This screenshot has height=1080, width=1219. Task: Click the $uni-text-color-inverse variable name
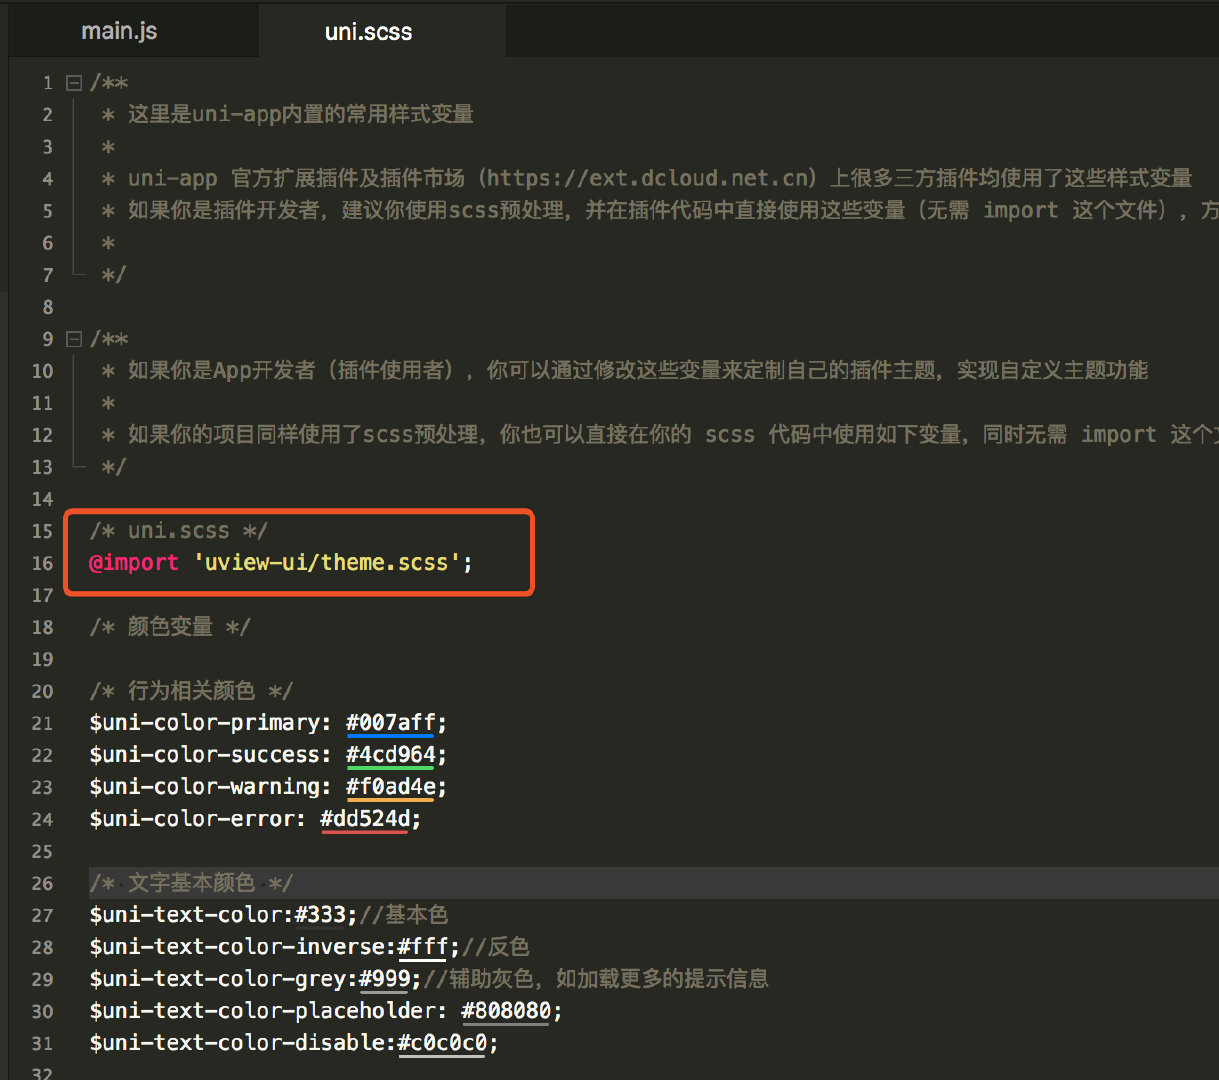tap(240, 946)
